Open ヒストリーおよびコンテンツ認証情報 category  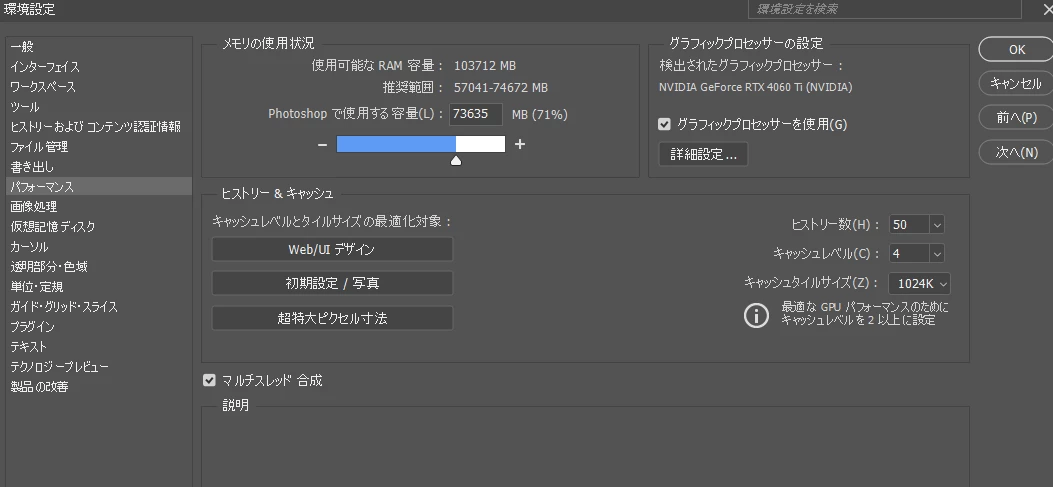tap(99, 127)
